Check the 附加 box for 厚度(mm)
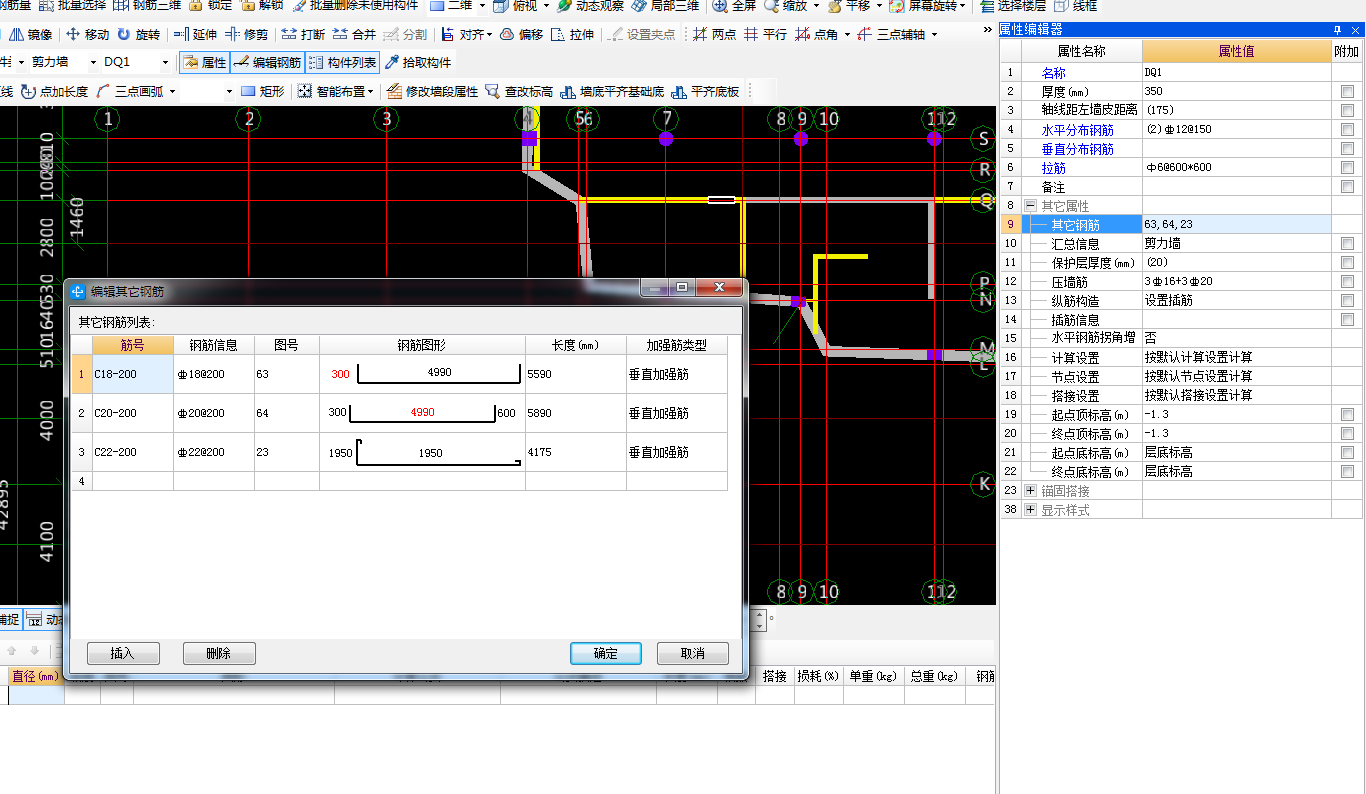Image resolution: width=1366 pixels, height=794 pixels. (x=1348, y=92)
